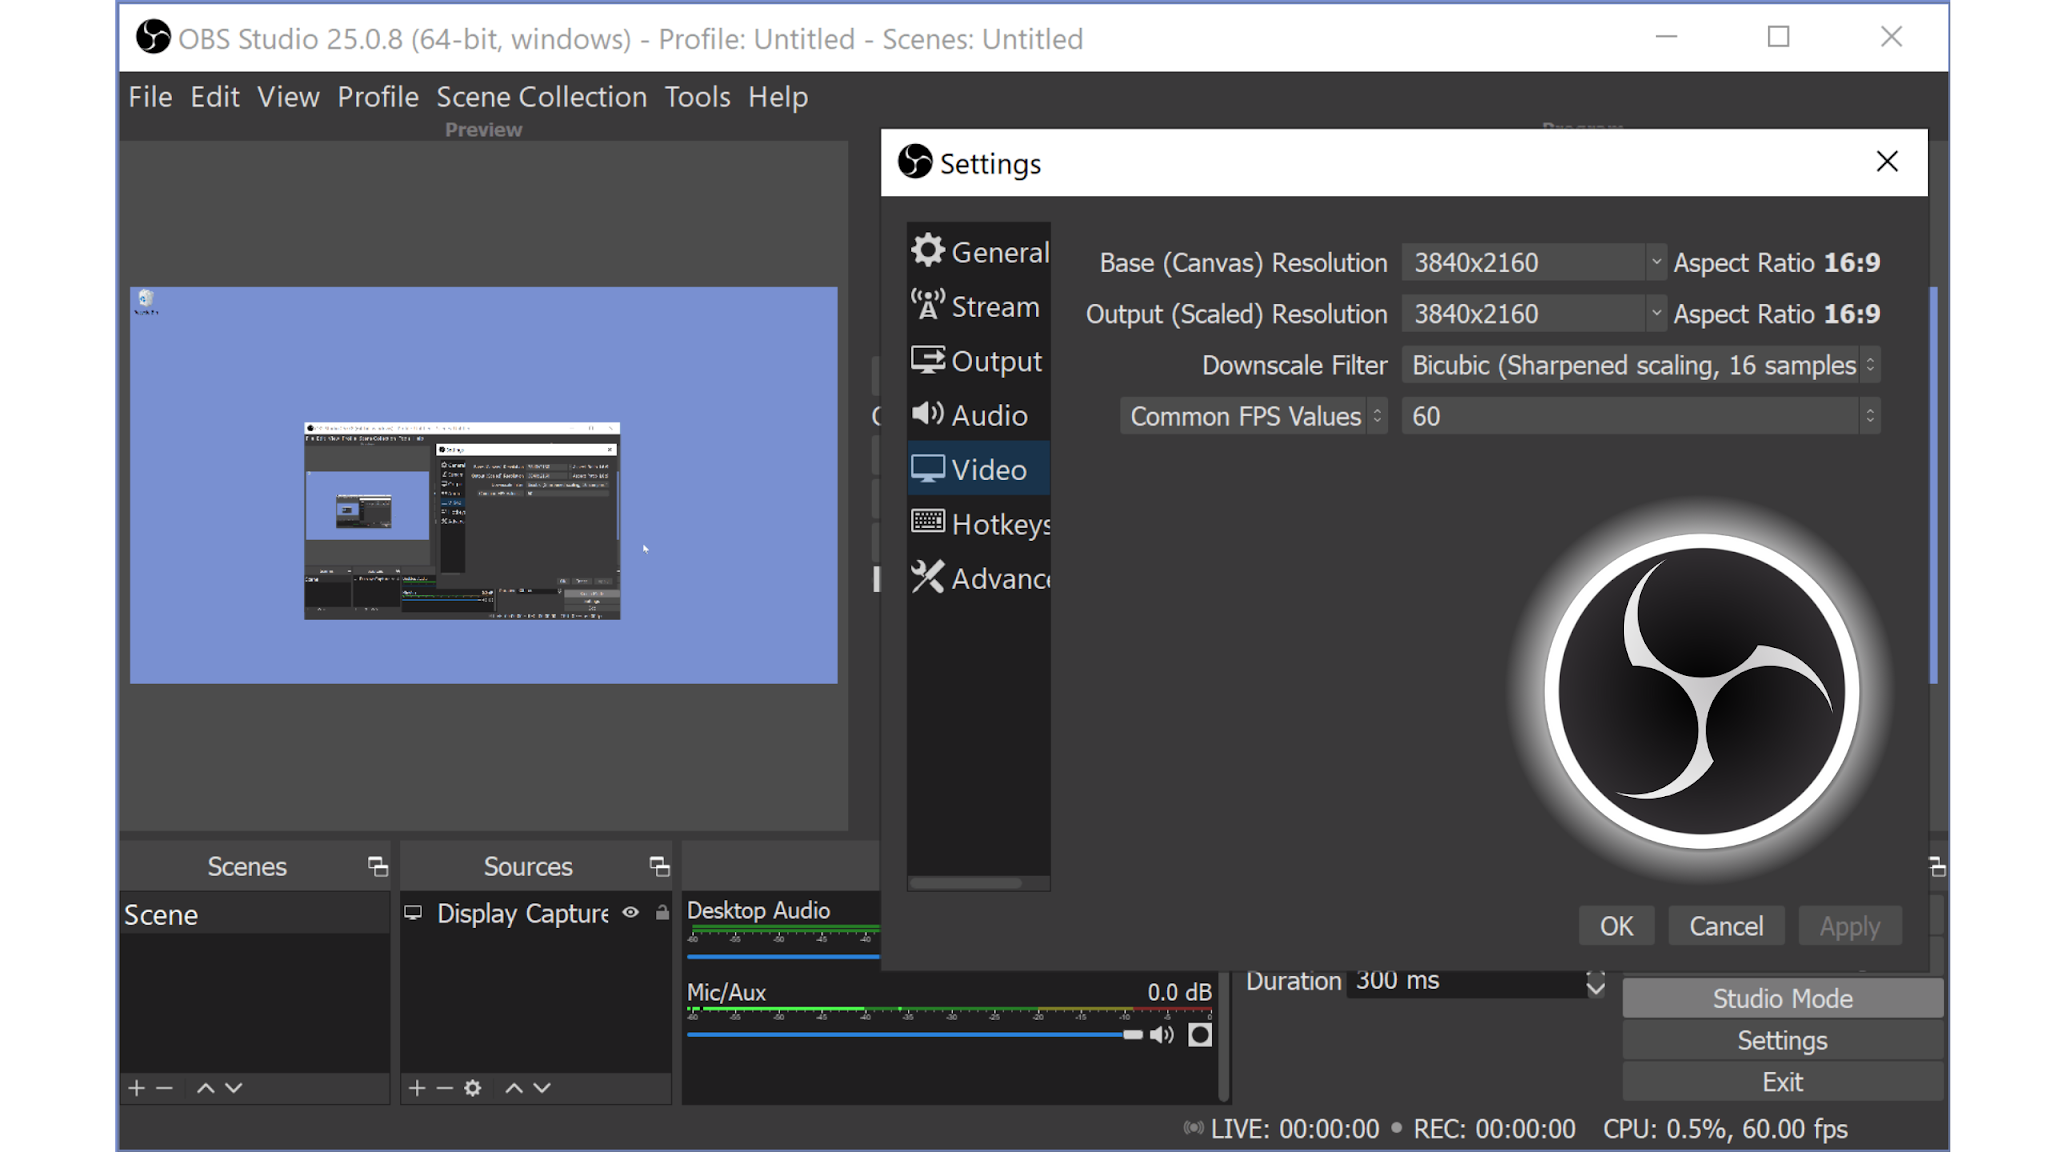Viewport: 2048px width, 1152px height.
Task: Add a new source with plus
Action: [417, 1088]
